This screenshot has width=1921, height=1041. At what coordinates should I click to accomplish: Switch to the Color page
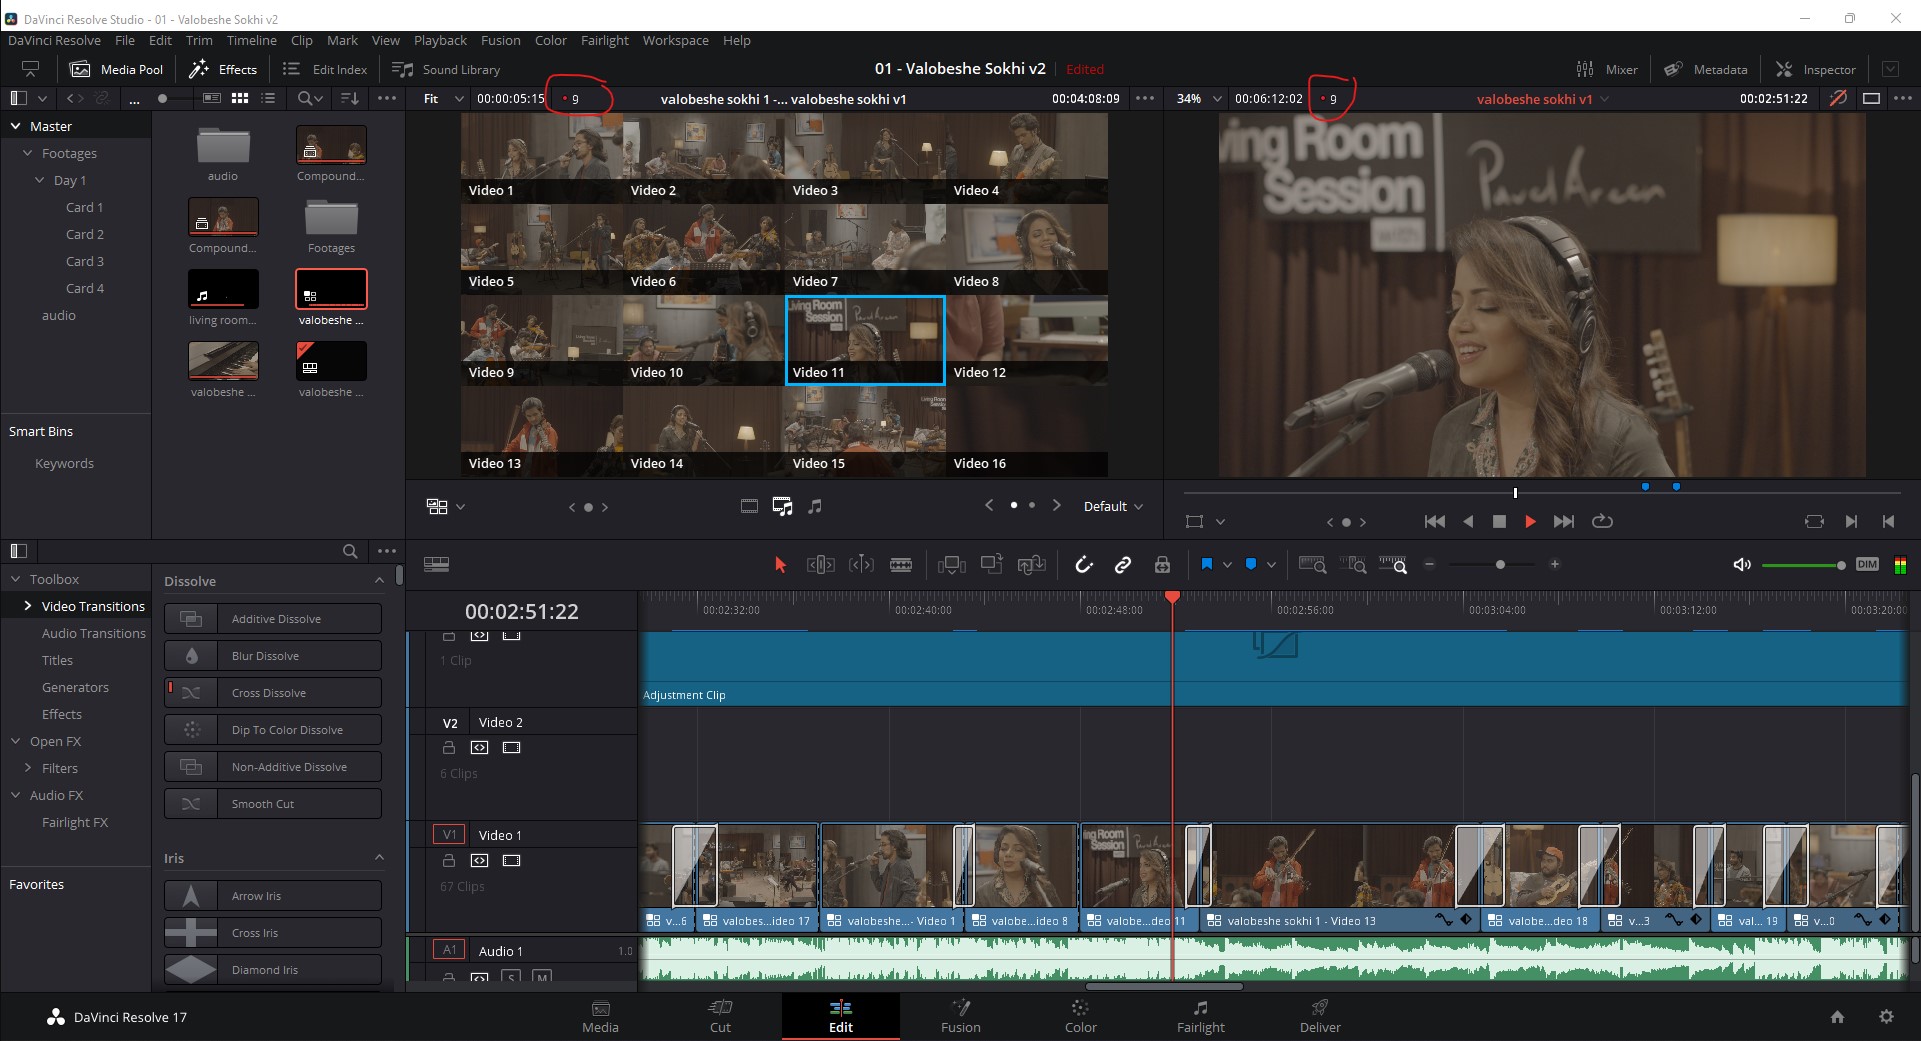(x=1080, y=1016)
